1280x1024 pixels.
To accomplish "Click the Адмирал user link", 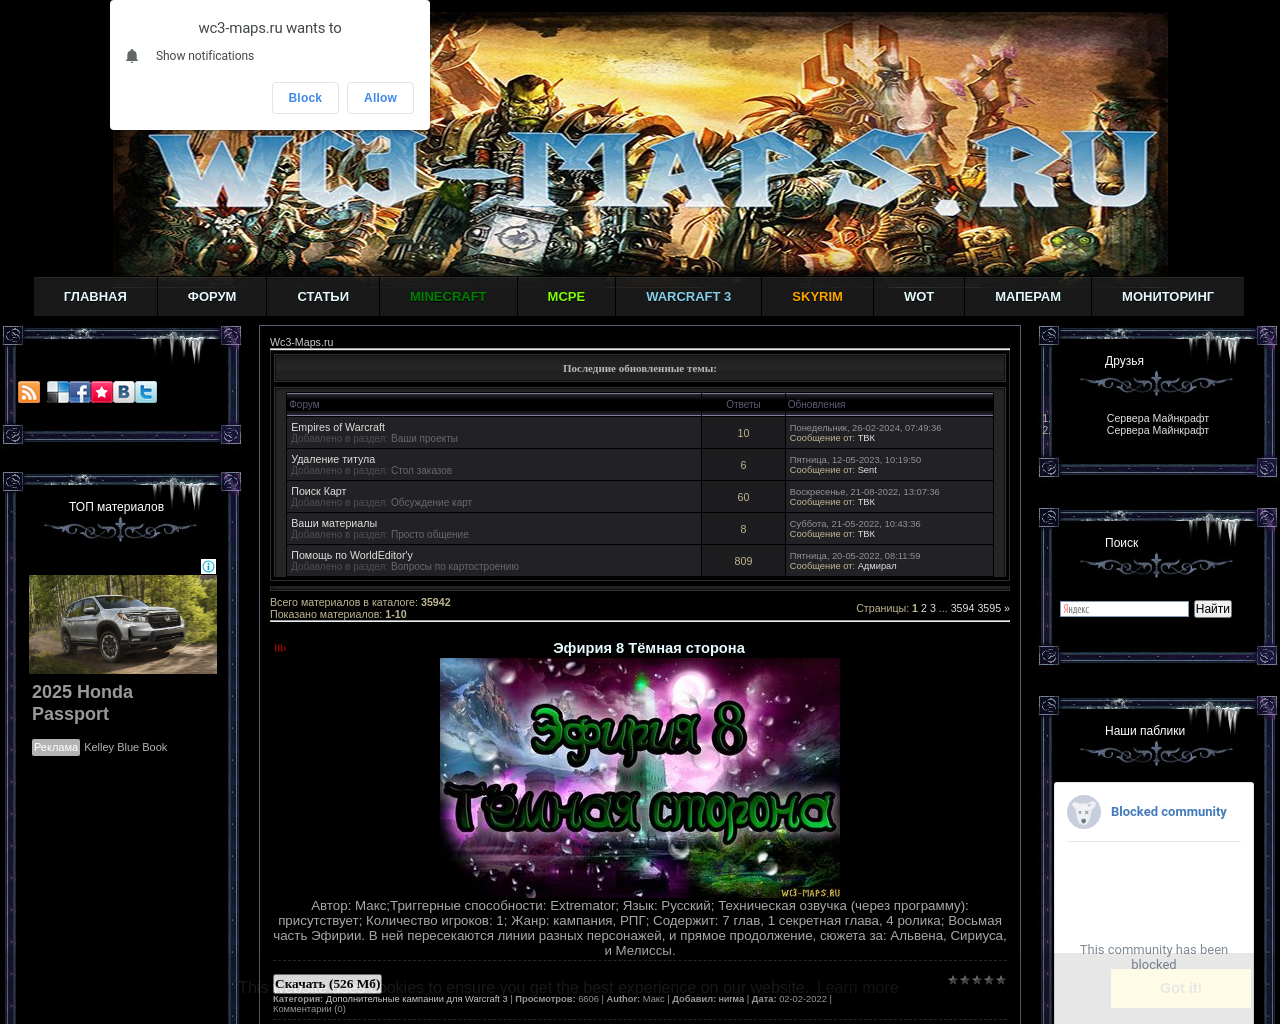I will pyautogui.click(x=877, y=566).
